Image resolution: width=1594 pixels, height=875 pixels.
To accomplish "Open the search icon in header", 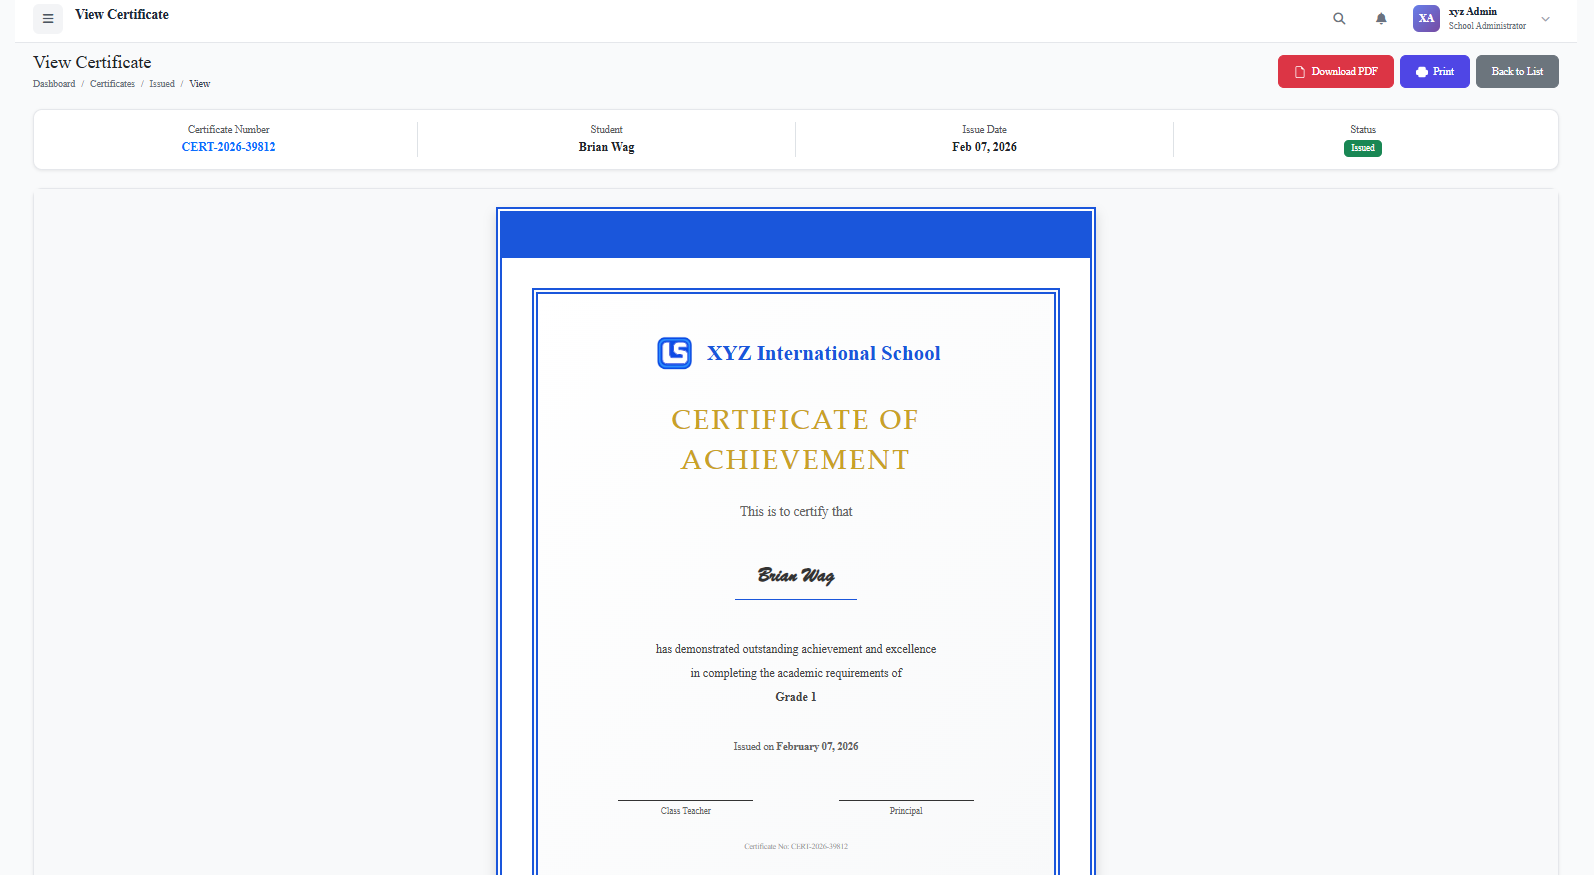I will point(1339,19).
